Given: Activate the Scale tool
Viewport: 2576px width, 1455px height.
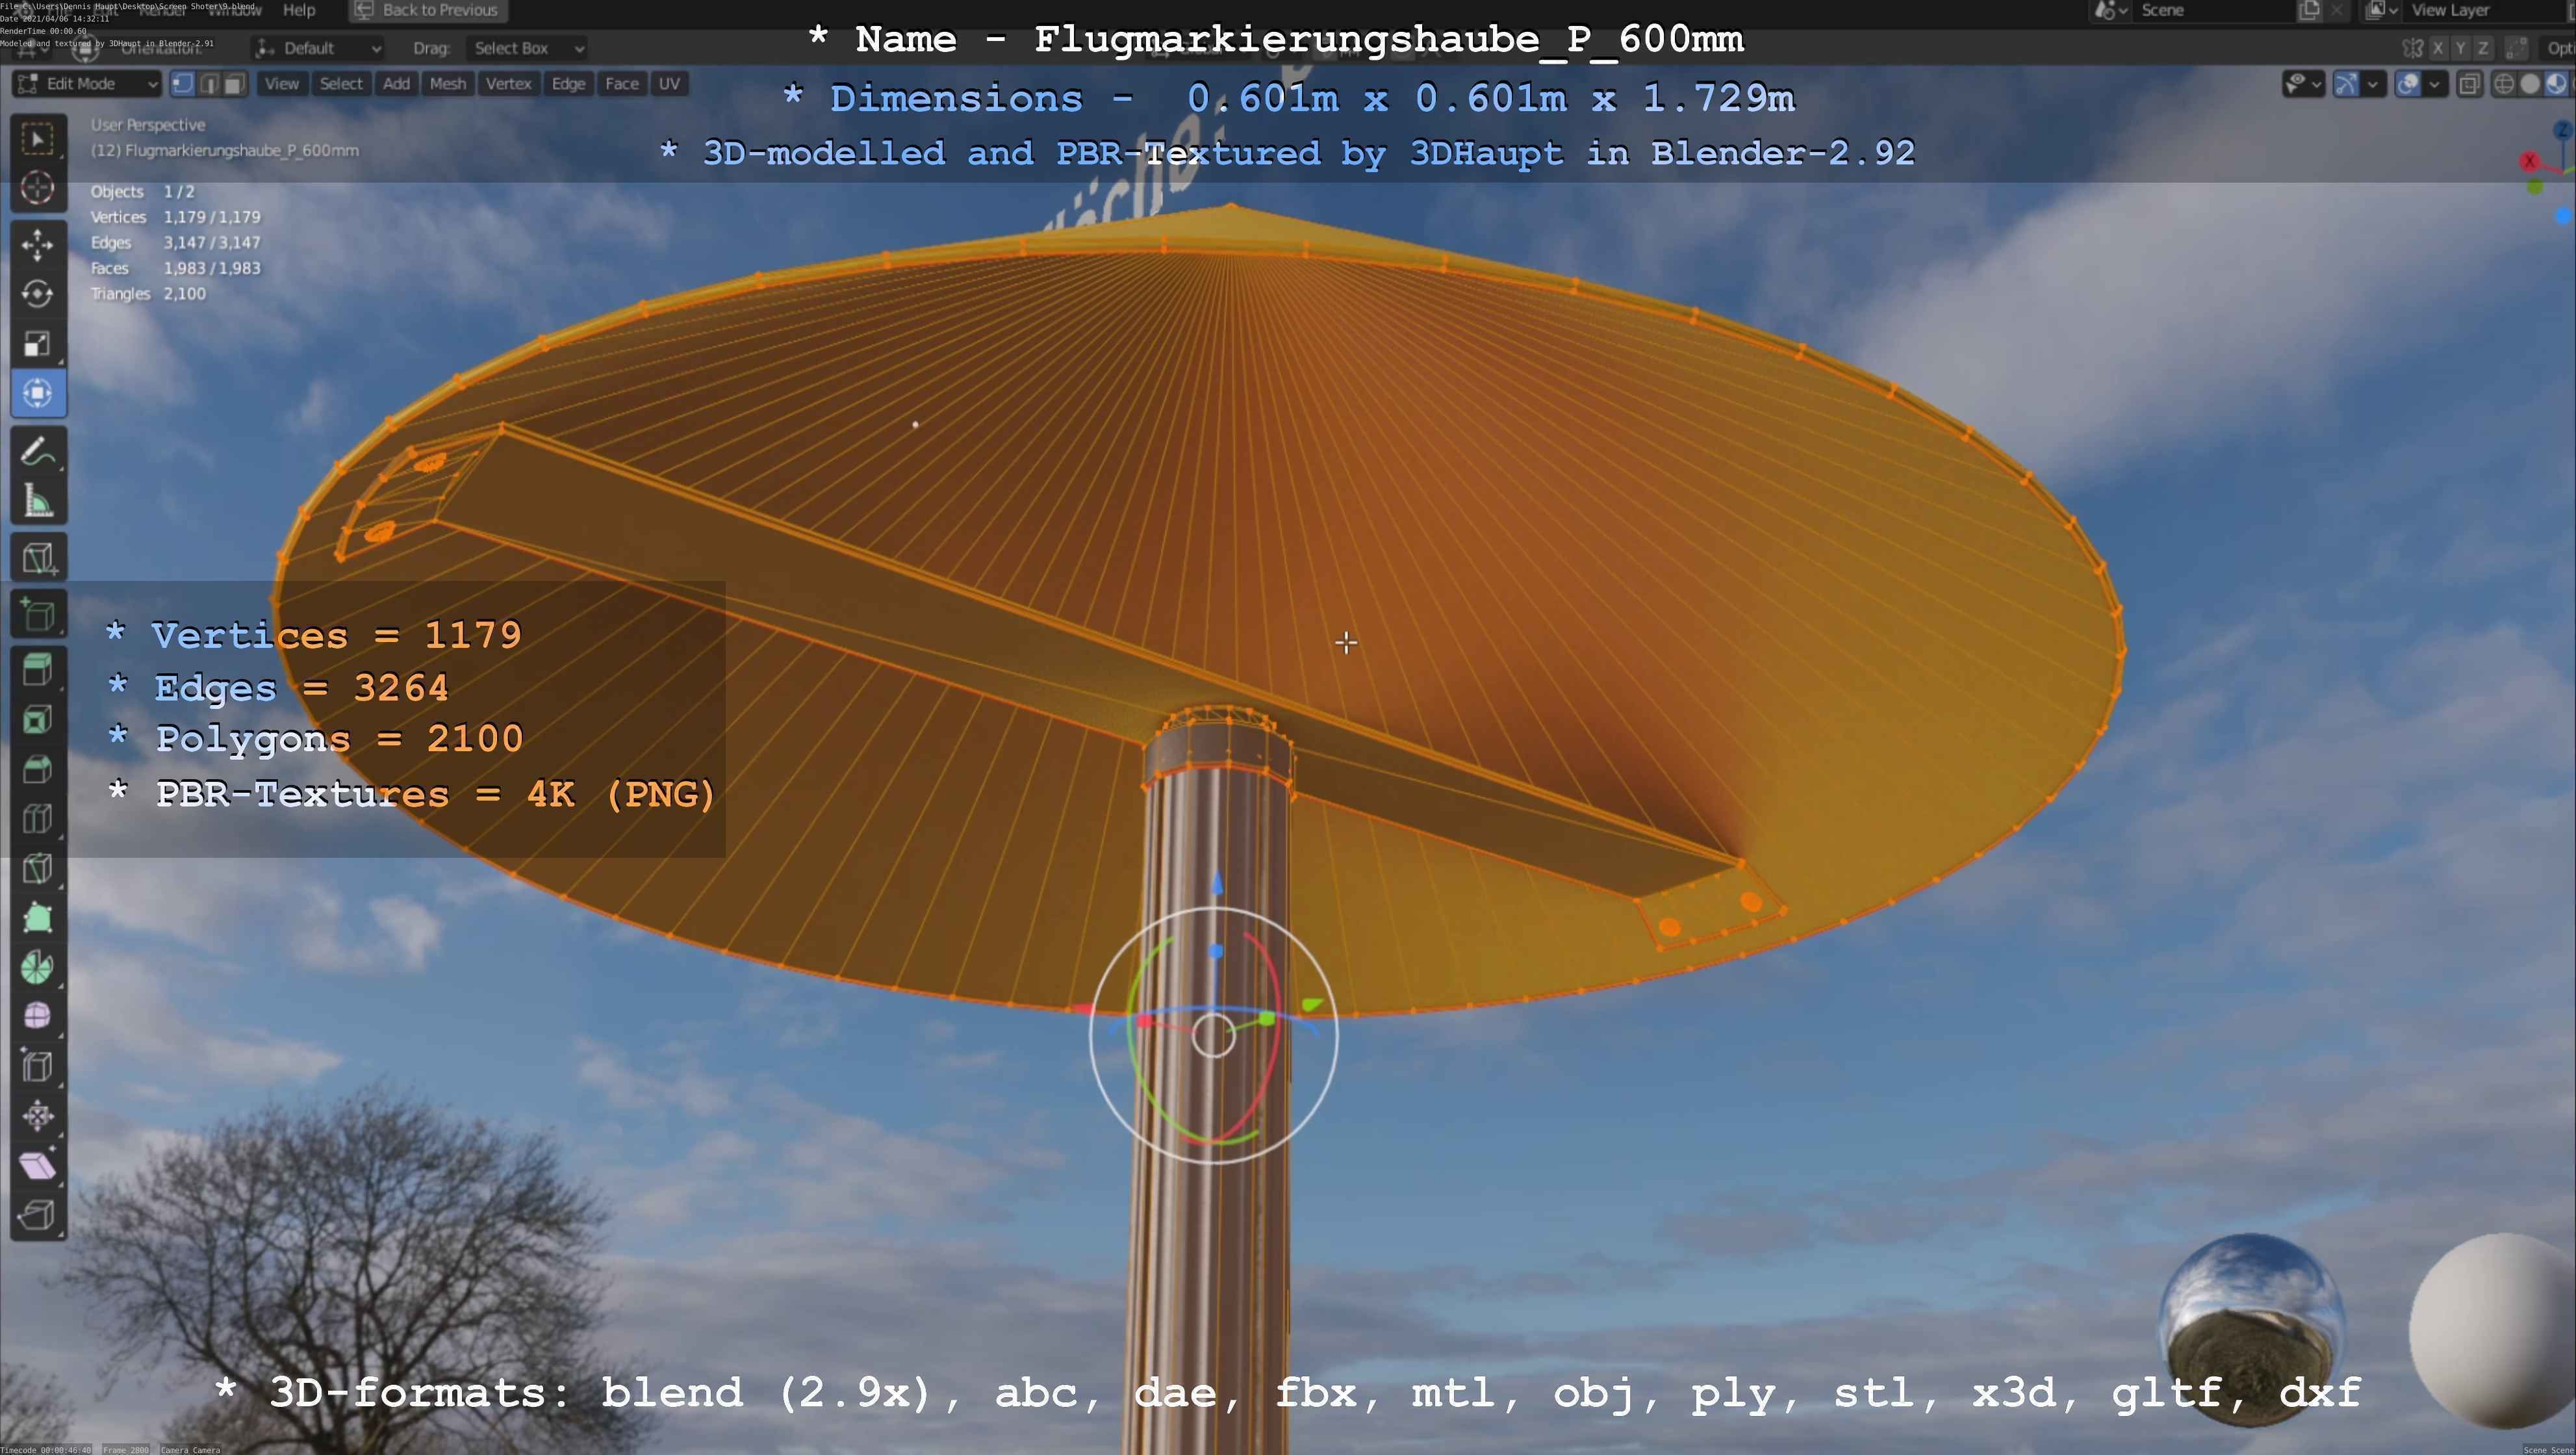Looking at the screenshot, I should click(38, 343).
